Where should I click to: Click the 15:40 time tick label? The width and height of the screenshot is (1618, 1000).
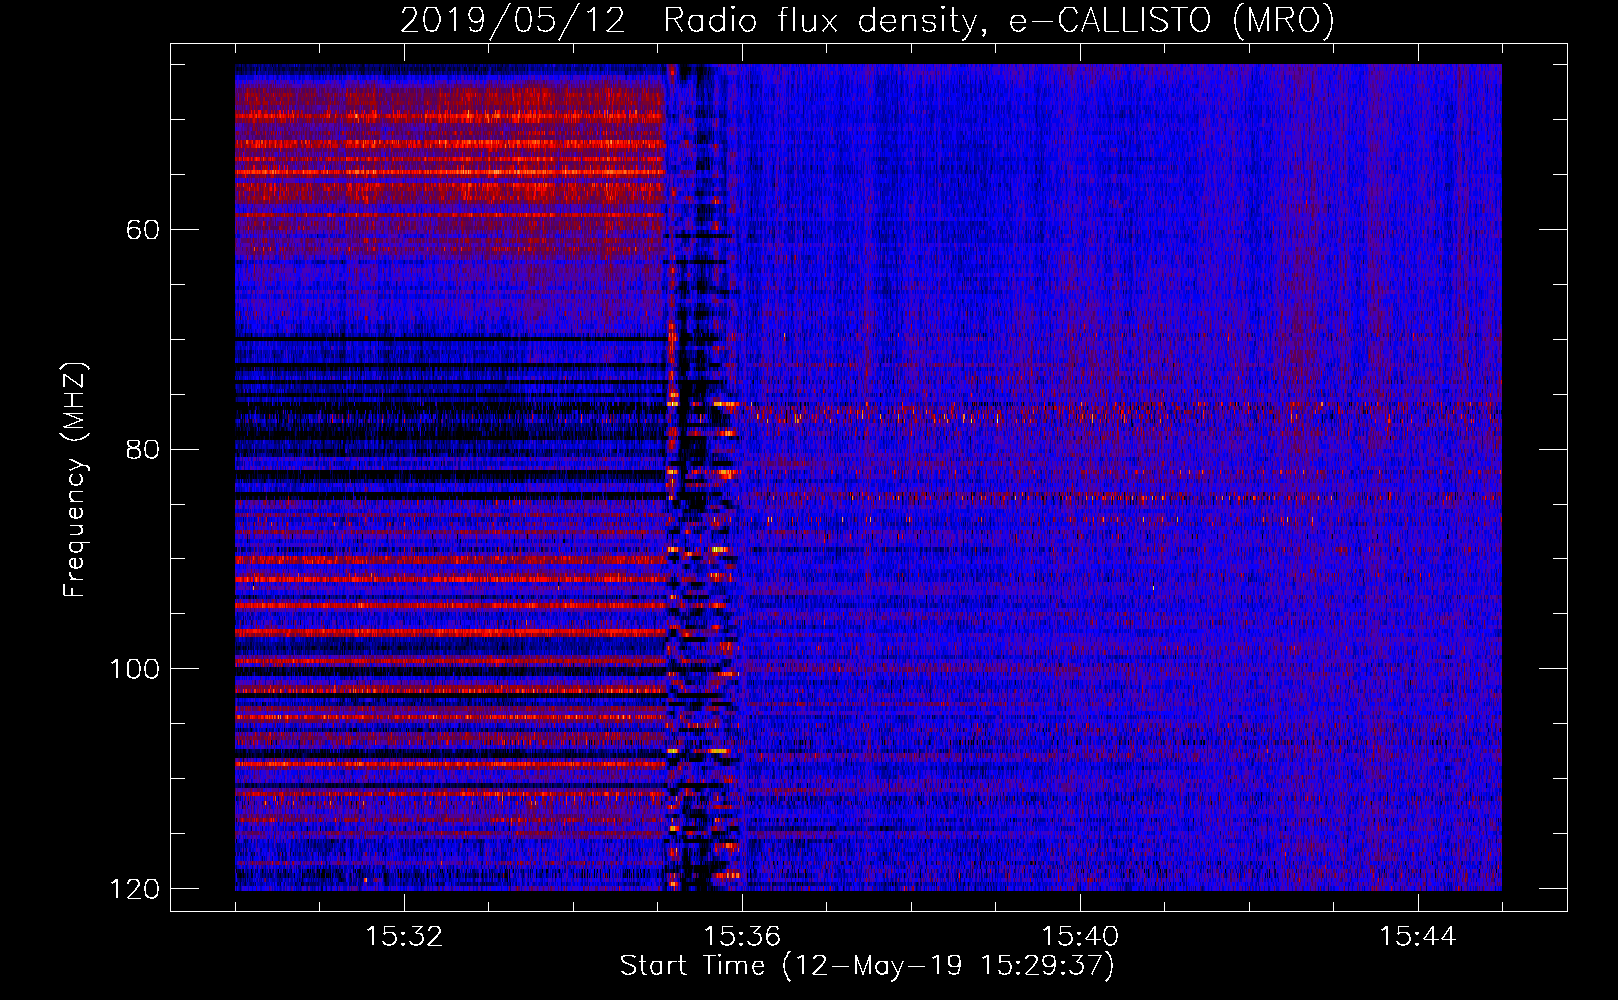[x=1080, y=937]
